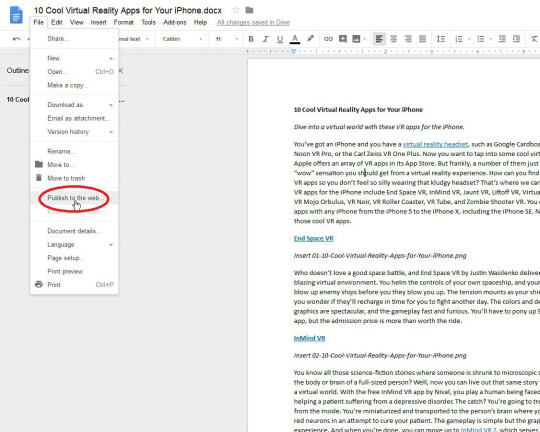Click the Increase indent icon
540x432 pixels.
(516, 39)
